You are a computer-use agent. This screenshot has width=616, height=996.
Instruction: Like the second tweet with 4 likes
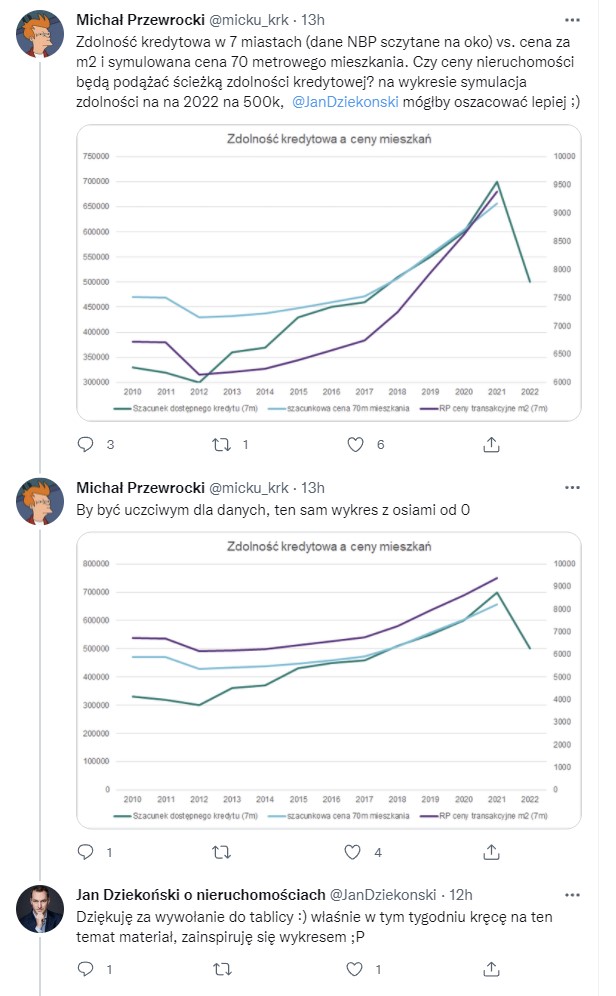[352, 853]
